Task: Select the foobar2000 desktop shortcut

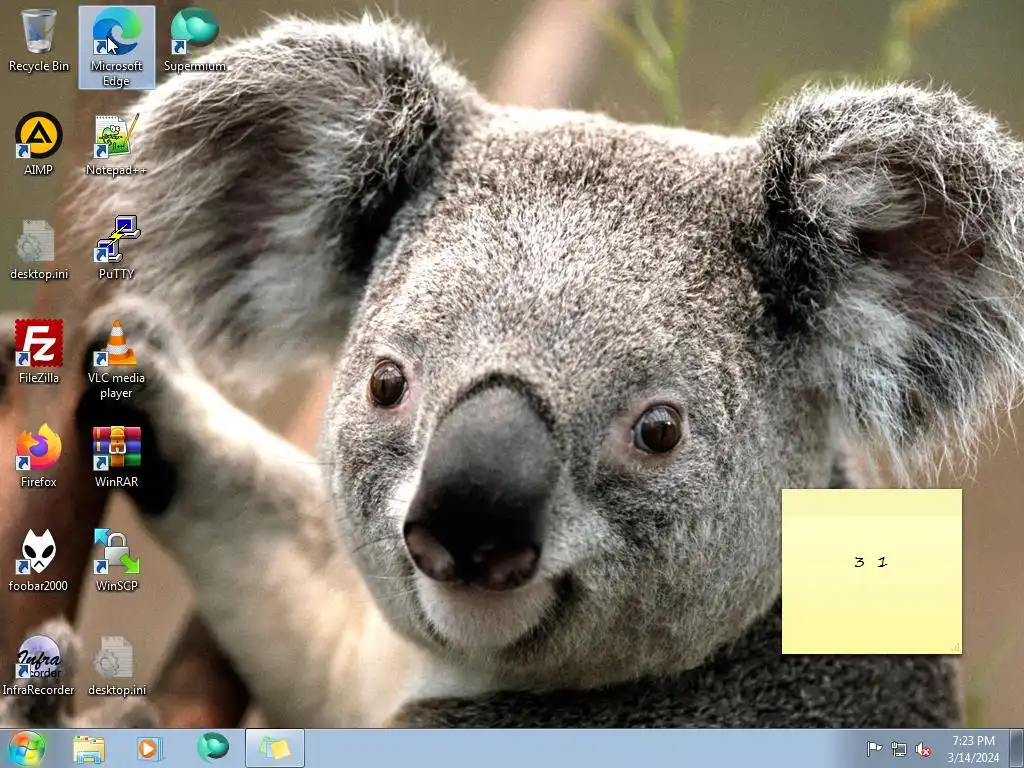Action: coord(39,560)
